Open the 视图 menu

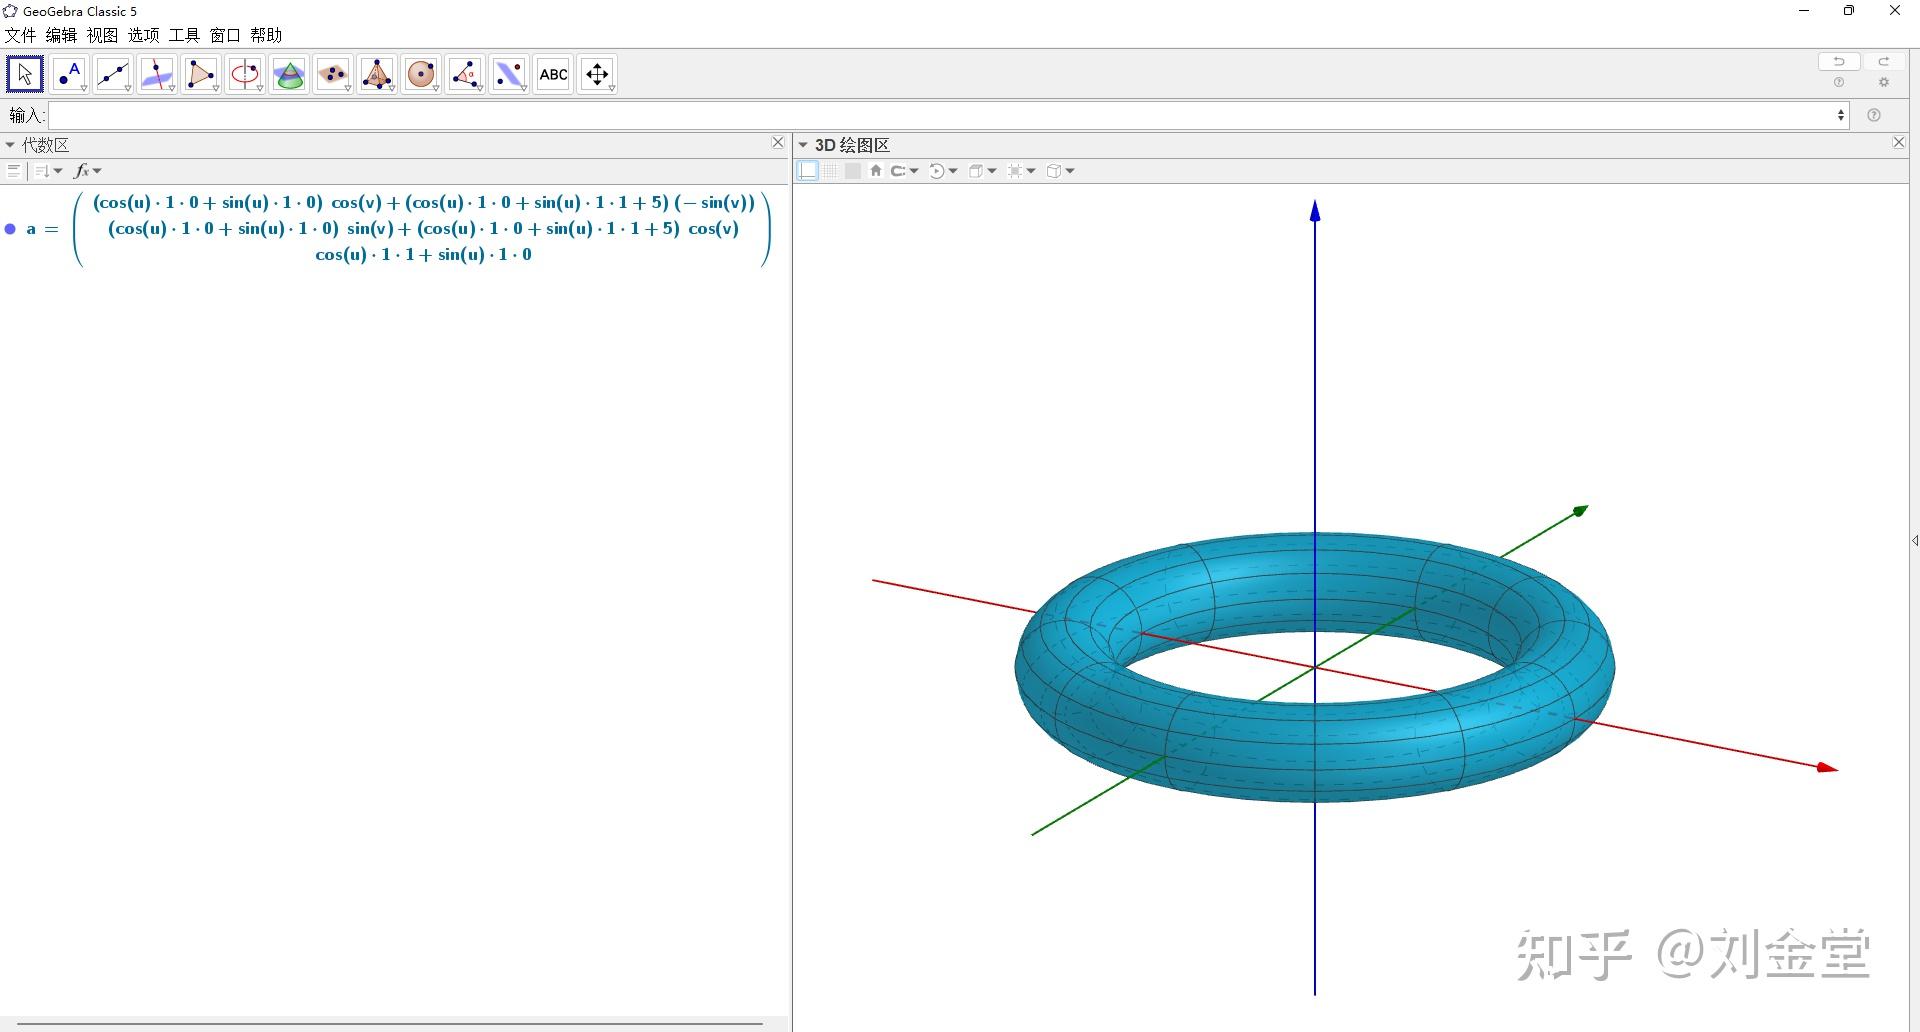(x=102, y=35)
